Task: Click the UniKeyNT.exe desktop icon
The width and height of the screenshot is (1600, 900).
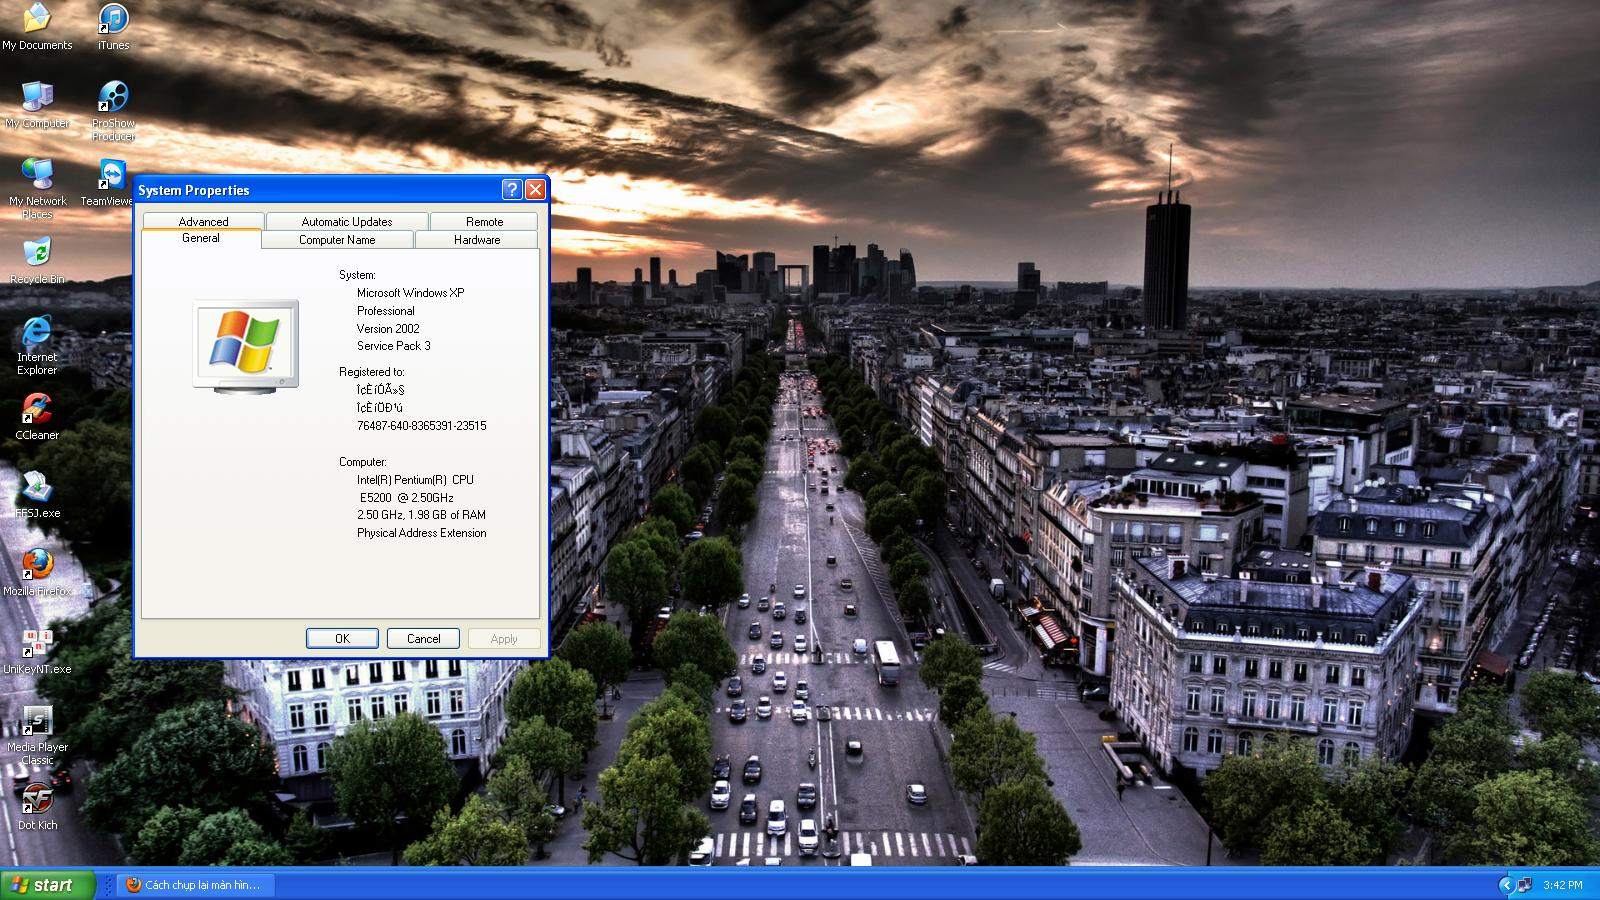Action: click(x=37, y=644)
